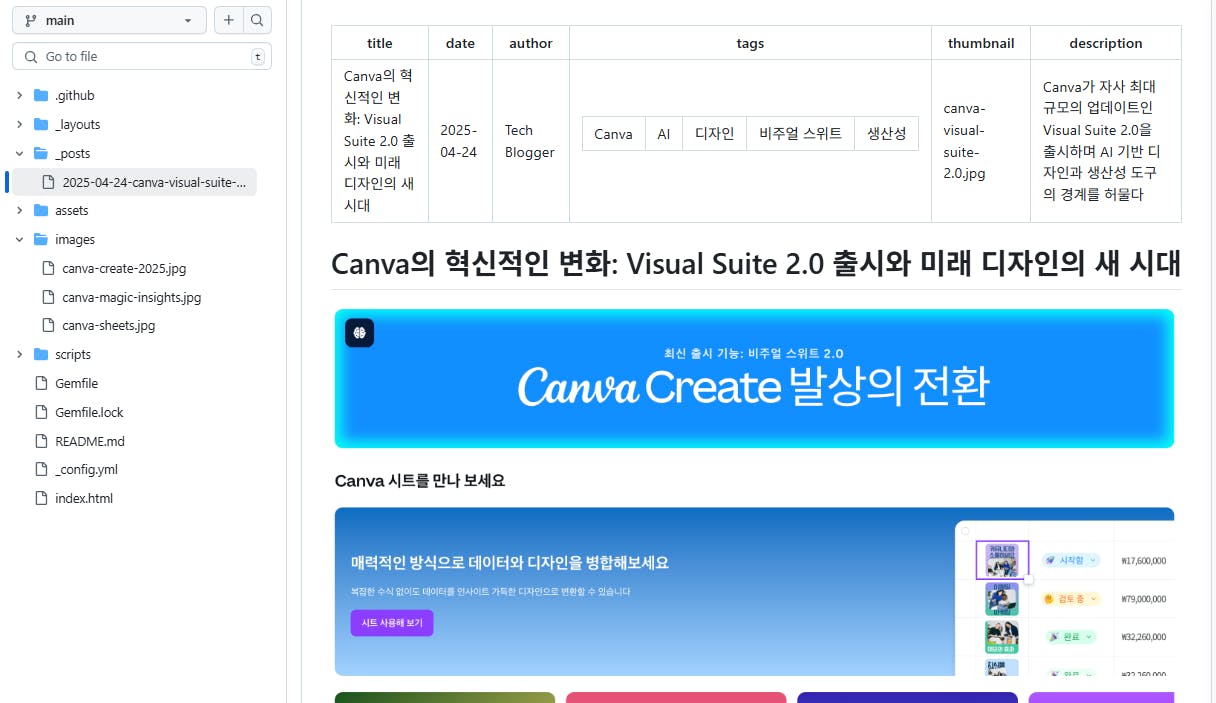Open the main branch dropdown
Viewport: 1216px width, 703px height.
pyautogui.click(x=109, y=20)
